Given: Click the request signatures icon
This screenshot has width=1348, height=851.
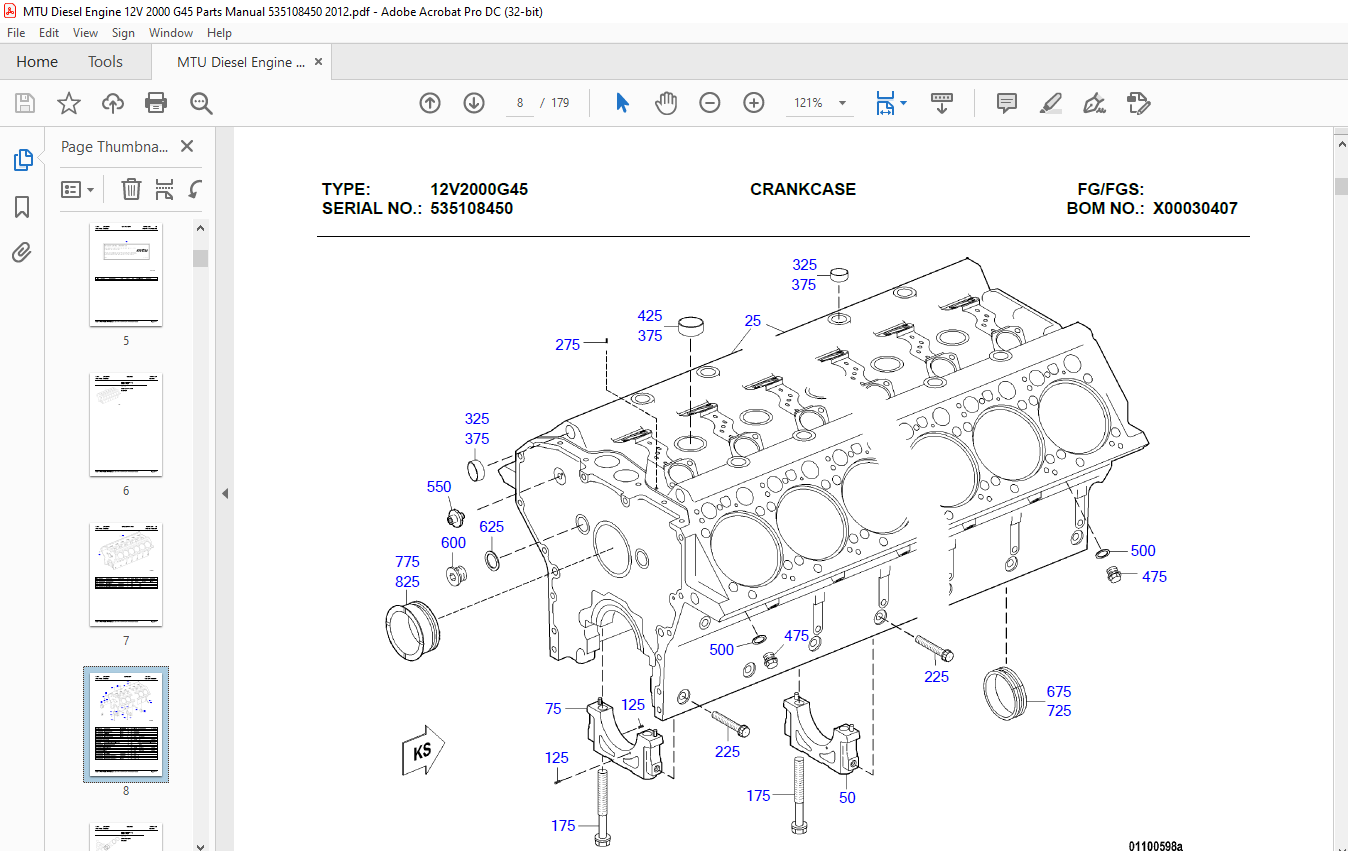Looking at the screenshot, I should (x=1138, y=102).
